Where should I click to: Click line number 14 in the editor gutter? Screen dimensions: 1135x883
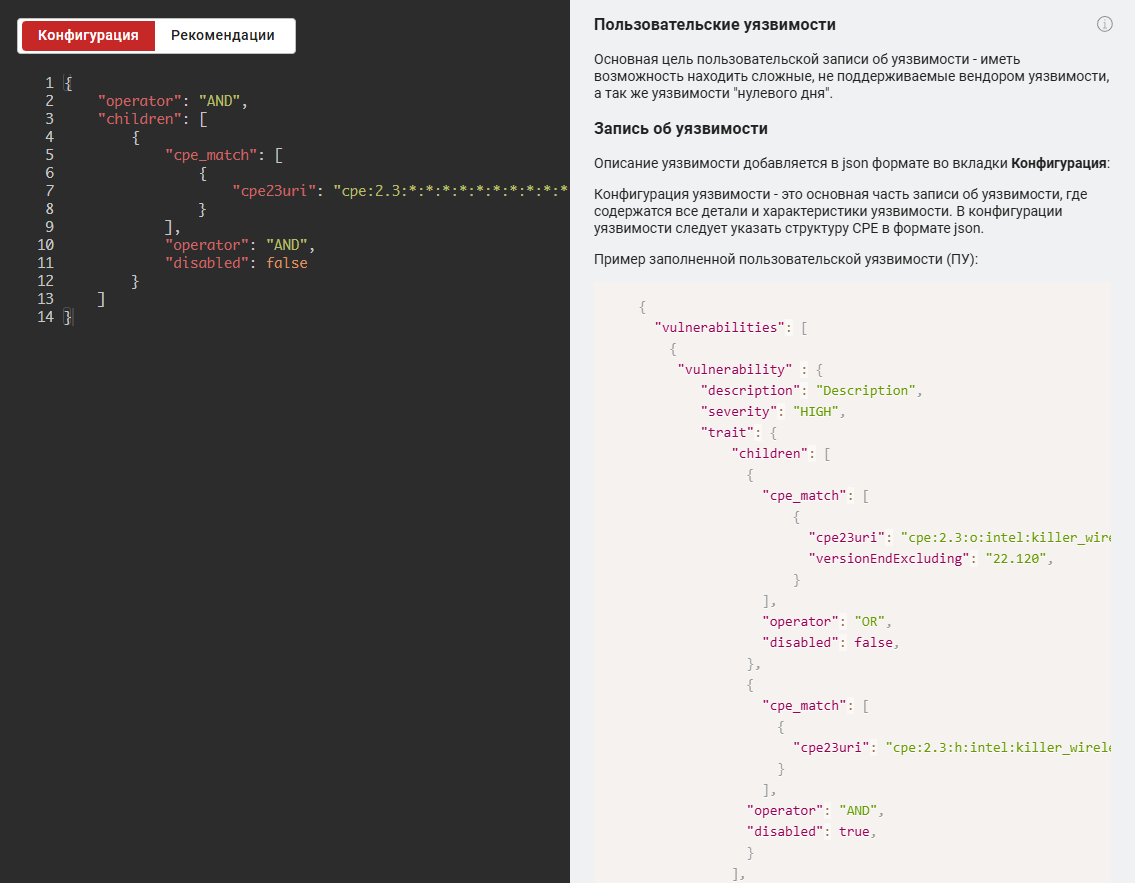(x=45, y=317)
